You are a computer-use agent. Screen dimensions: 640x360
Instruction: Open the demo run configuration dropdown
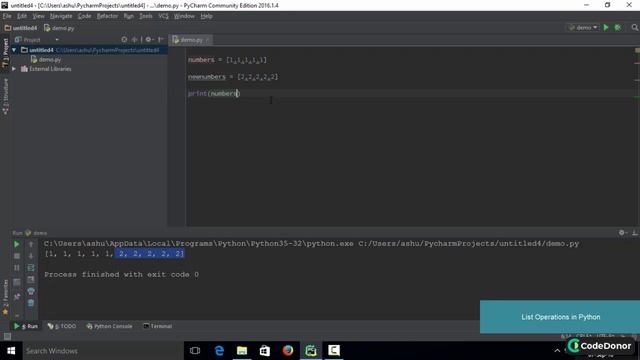[583, 27]
